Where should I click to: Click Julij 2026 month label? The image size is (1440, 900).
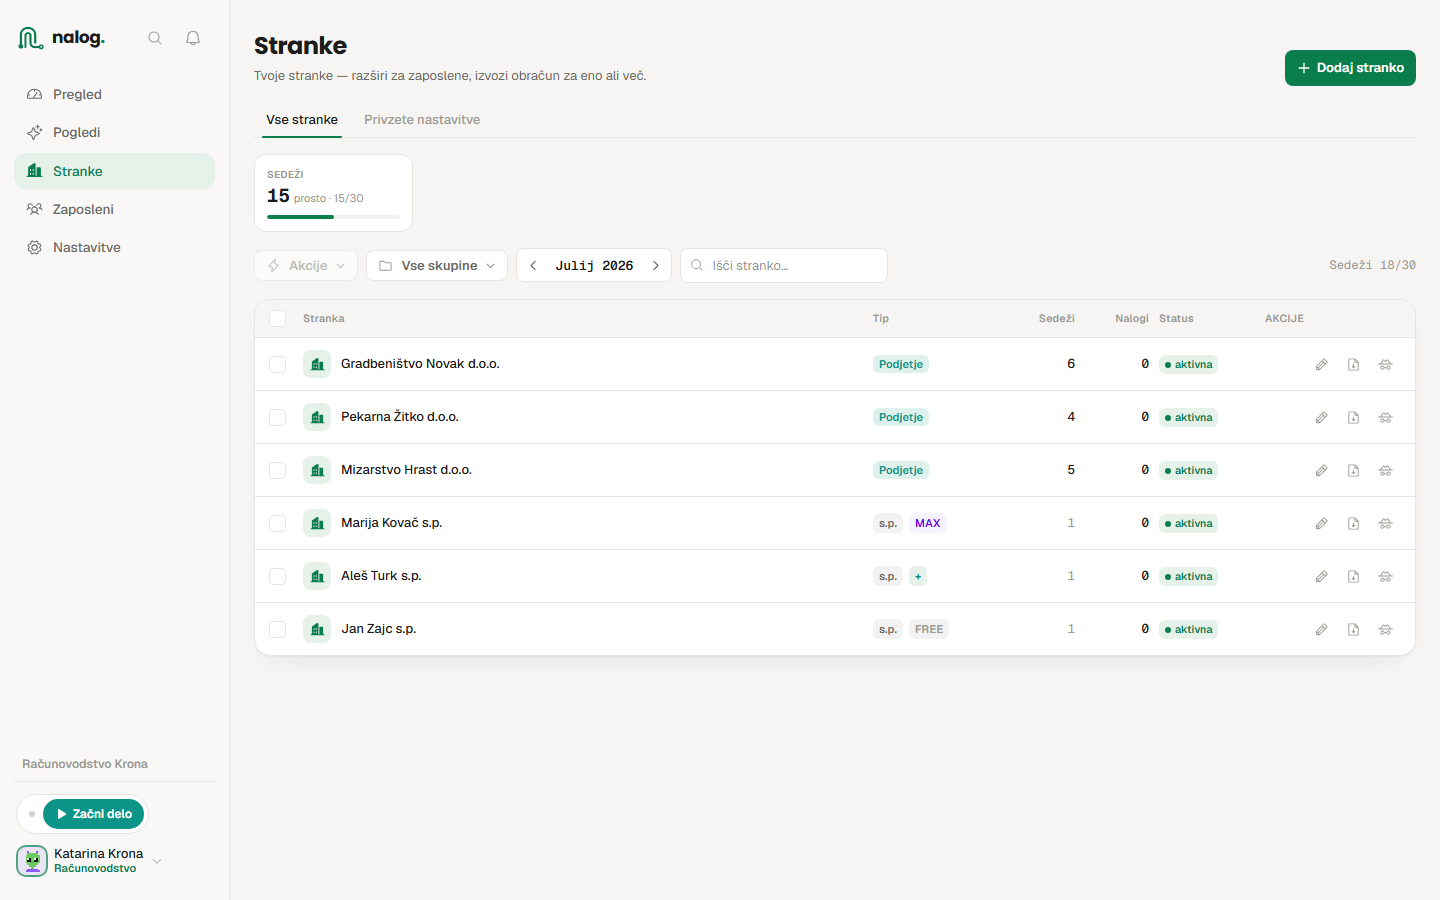point(594,265)
